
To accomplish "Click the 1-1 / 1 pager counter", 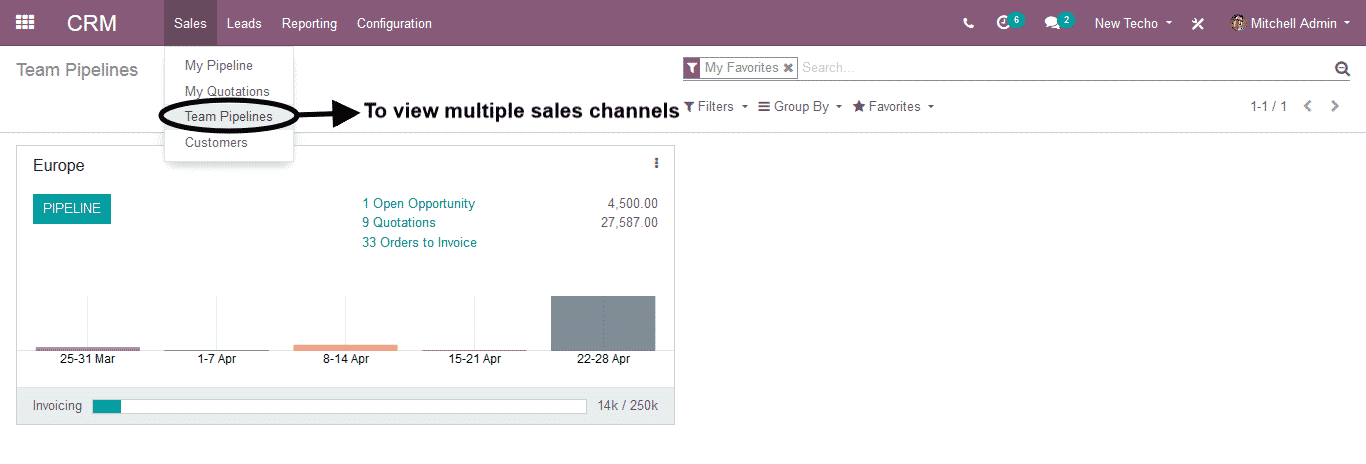I will 1268,106.
